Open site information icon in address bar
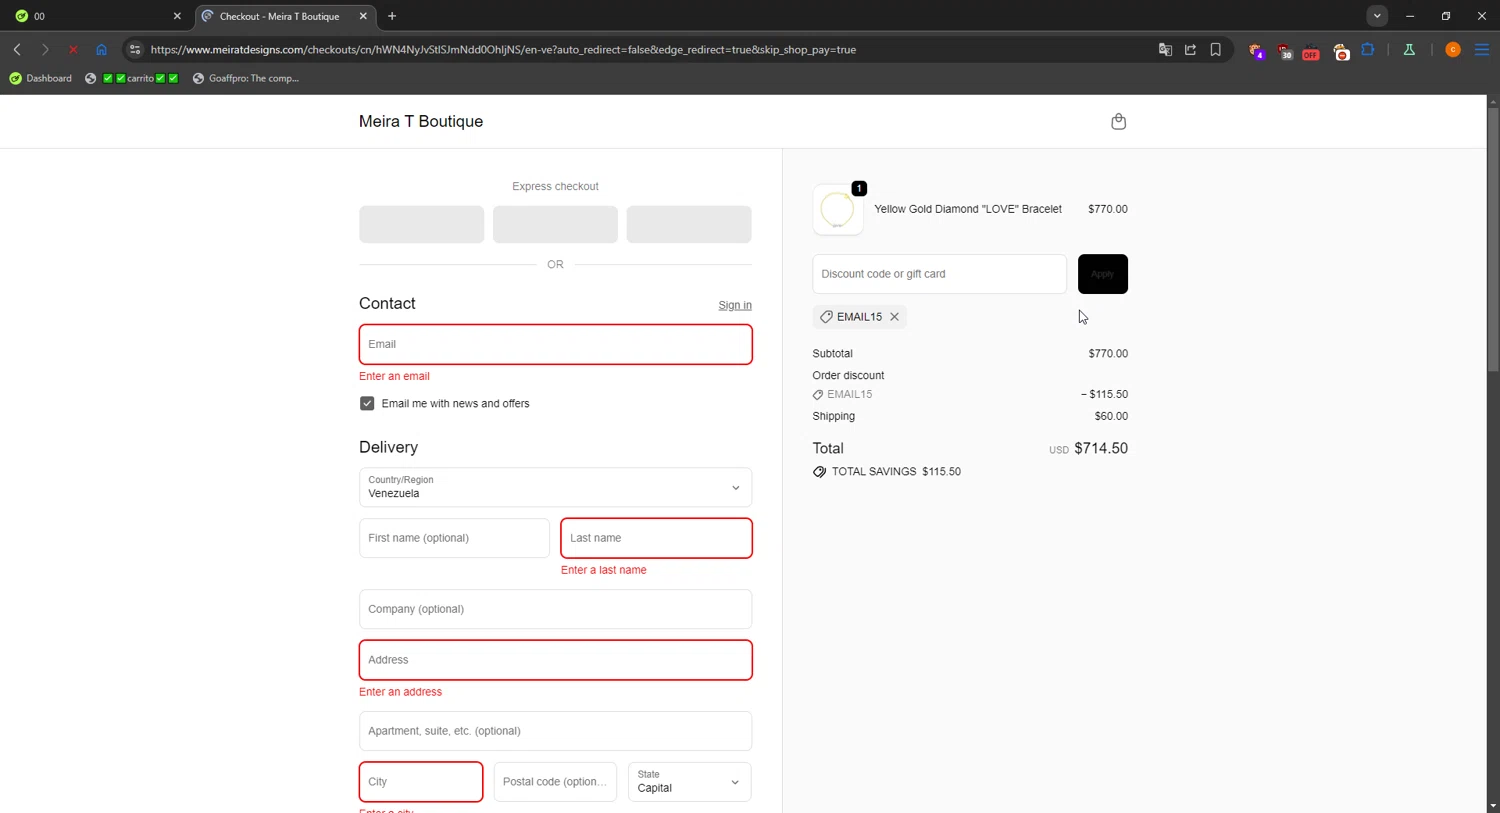Screen dimensions: 1500x813 135,49
